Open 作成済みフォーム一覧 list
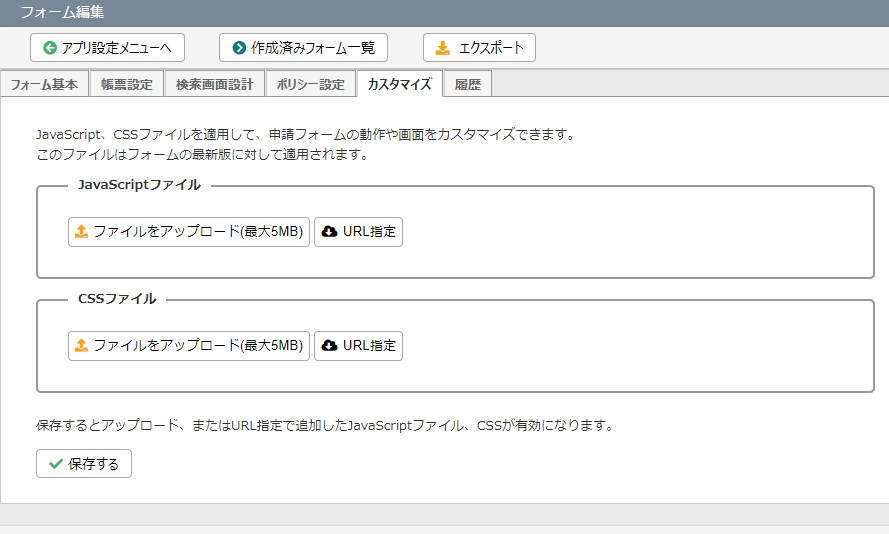The image size is (889, 534). pos(303,48)
